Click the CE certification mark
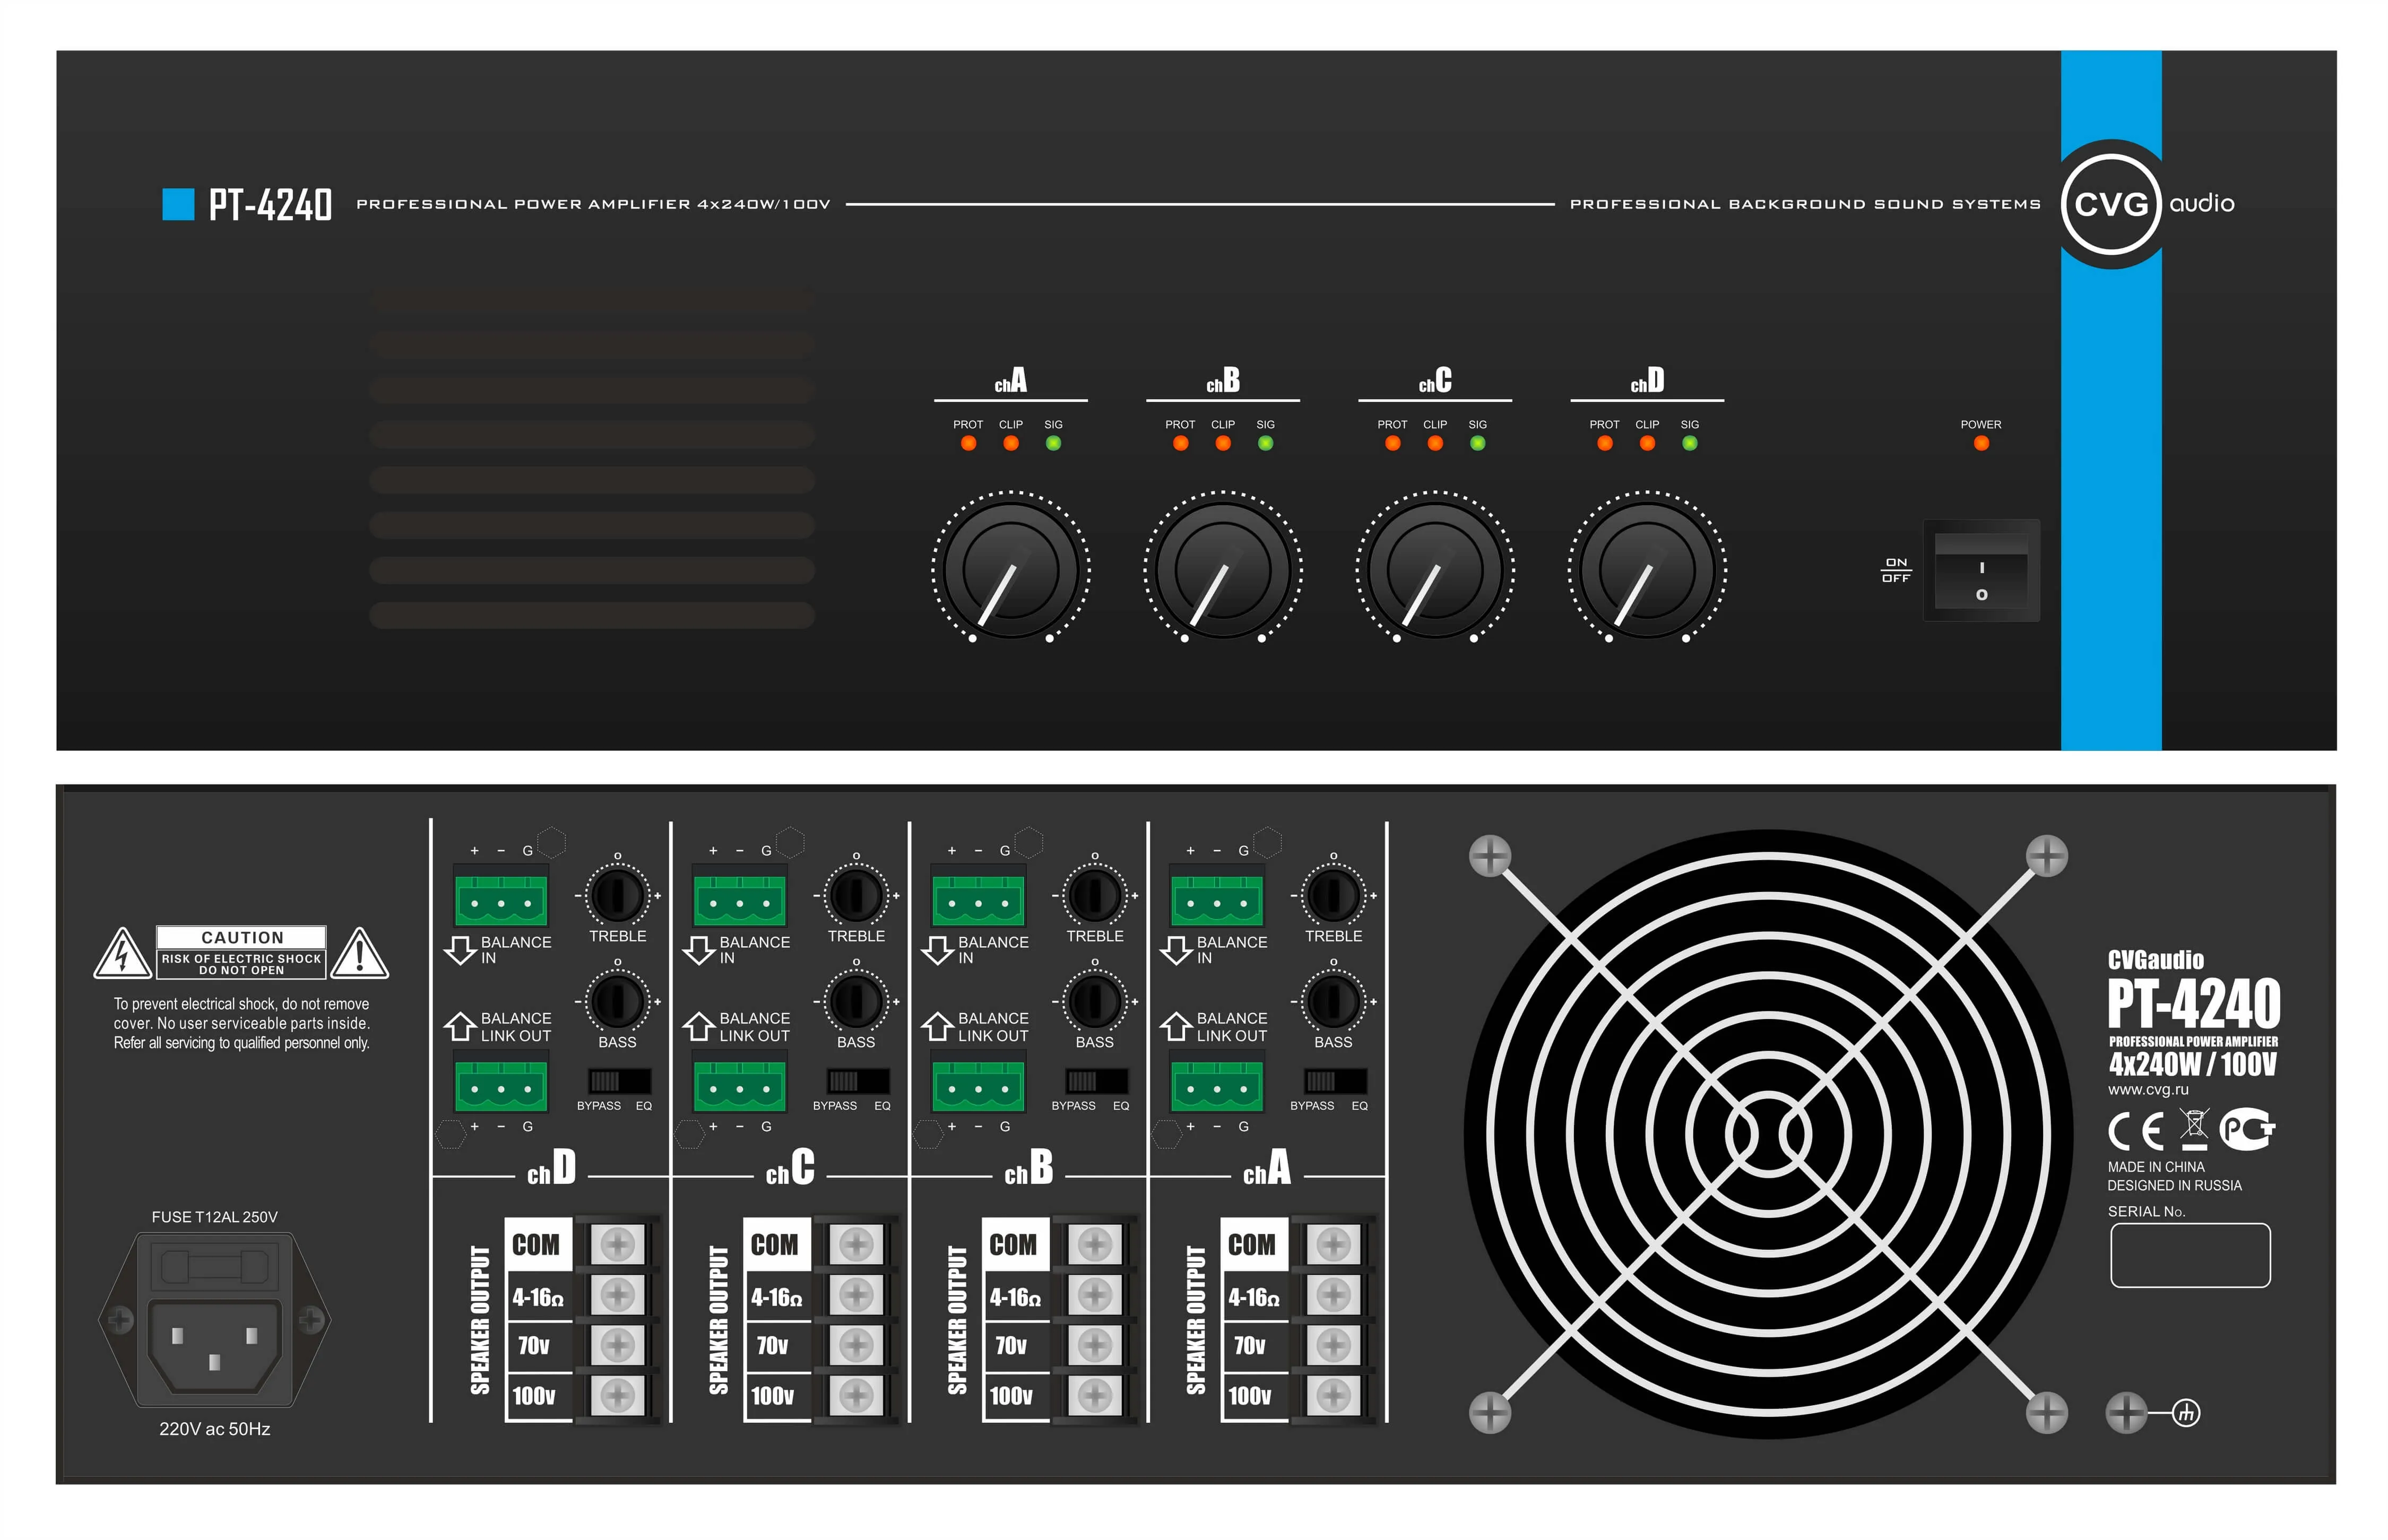This screenshot has width=2388, height=1540. tap(2136, 1131)
